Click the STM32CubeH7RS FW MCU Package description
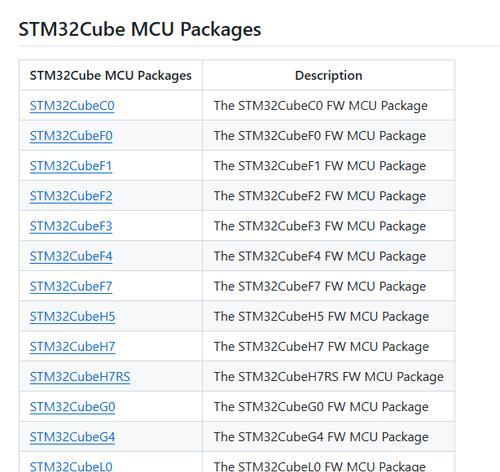The image size is (500, 472). [329, 377]
